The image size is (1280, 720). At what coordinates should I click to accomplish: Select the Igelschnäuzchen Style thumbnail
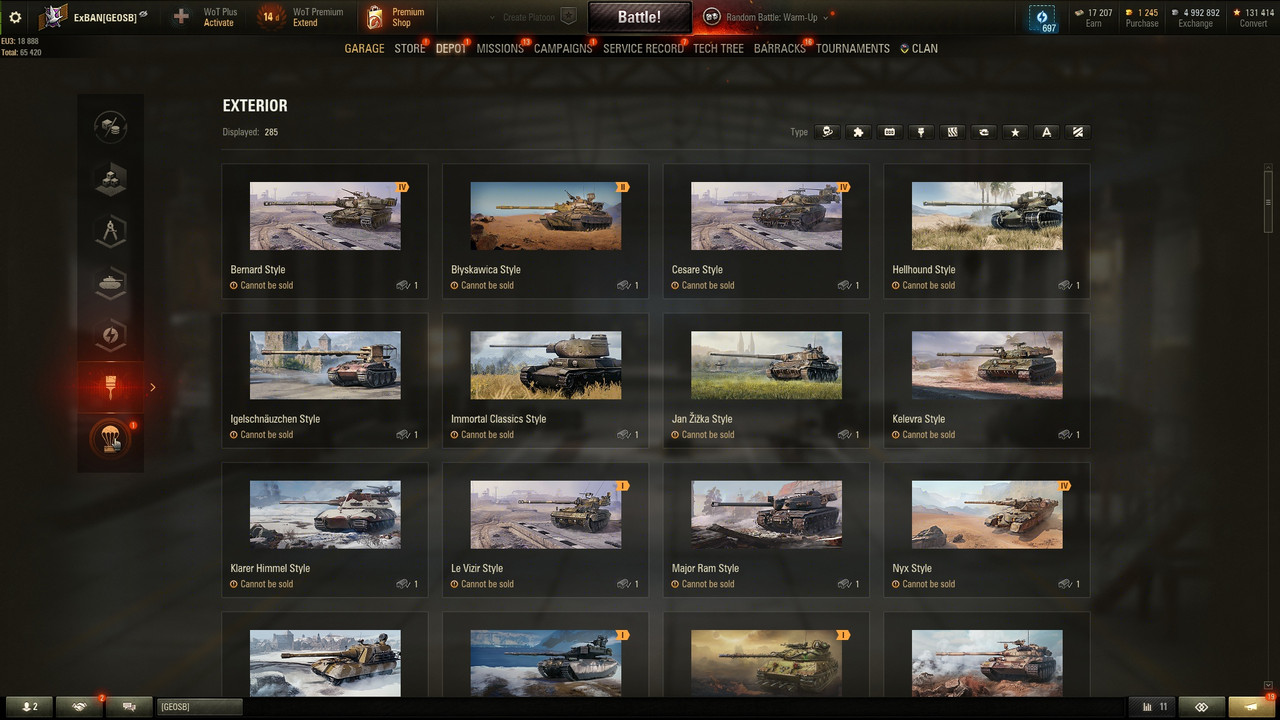tap(325, 365)
